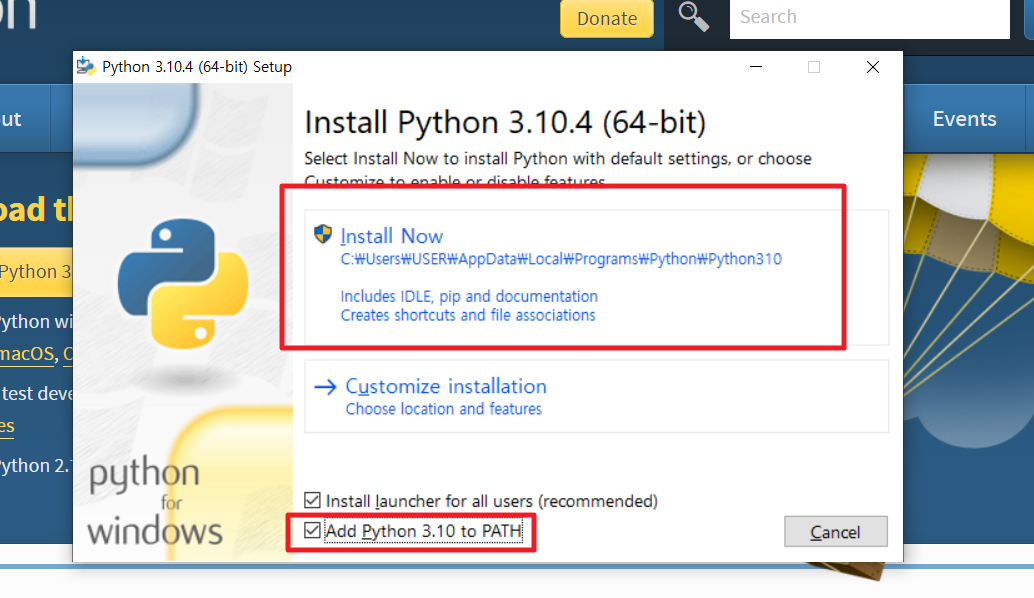Close the Python Setup window
1034x598 pixels.
872,67
